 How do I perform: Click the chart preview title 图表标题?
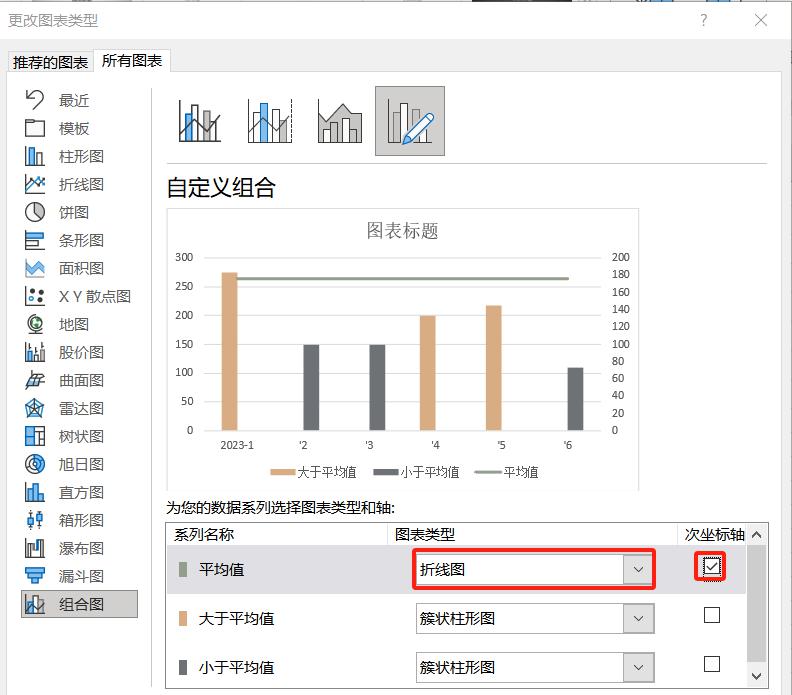tap(402, 231)
